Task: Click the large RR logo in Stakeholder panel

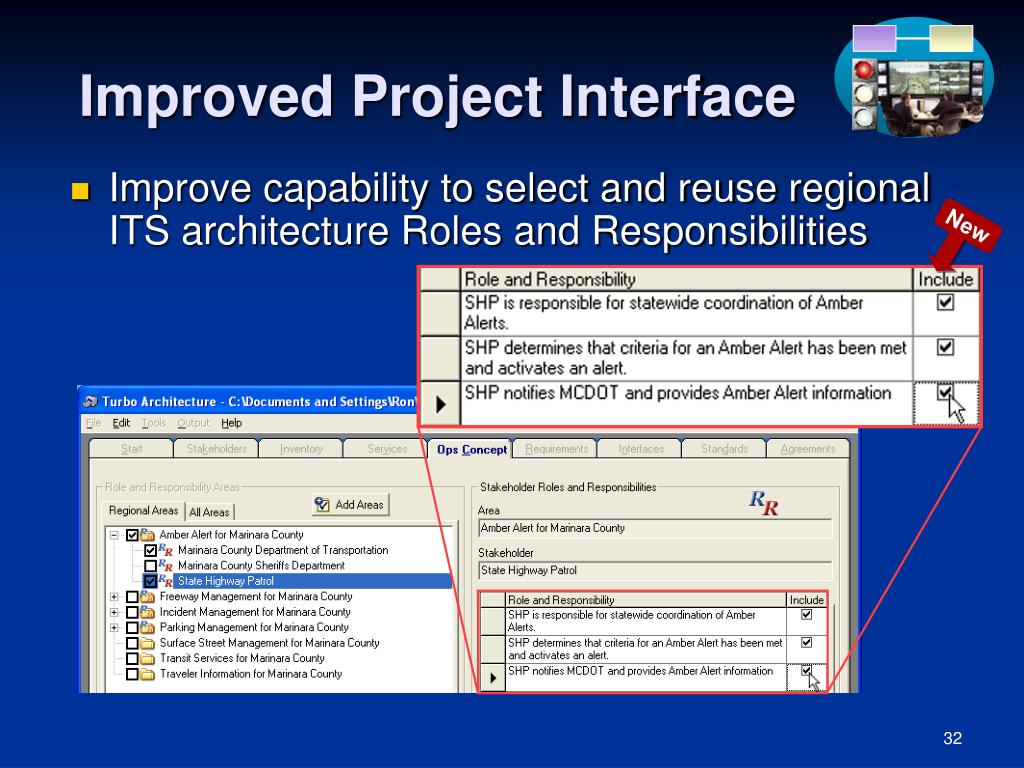Action: pyautogui.click(x=763, y=502)
